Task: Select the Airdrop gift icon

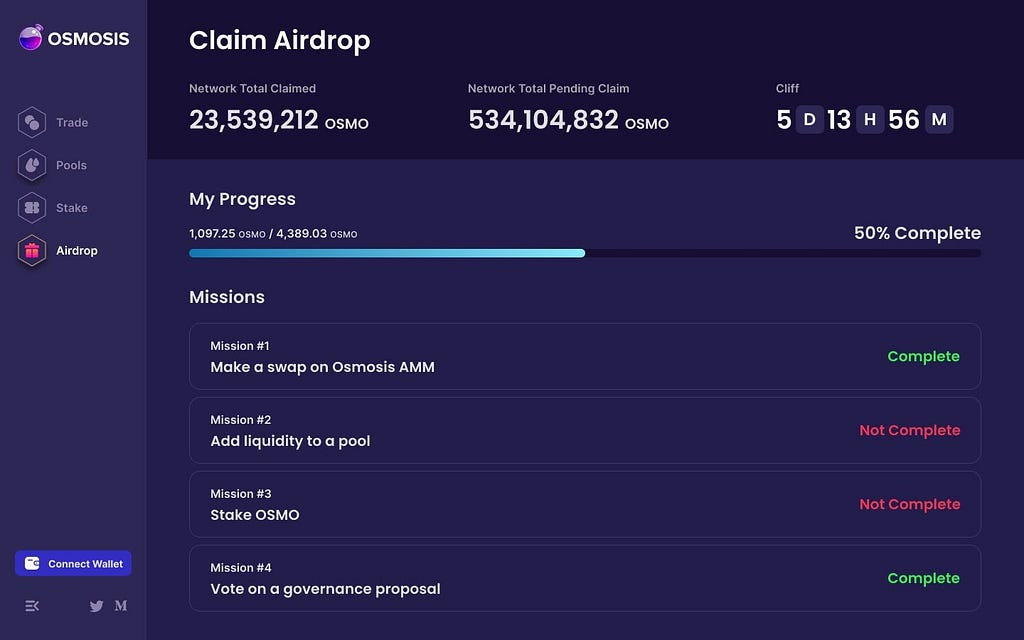Action: [x=32, y=251]
